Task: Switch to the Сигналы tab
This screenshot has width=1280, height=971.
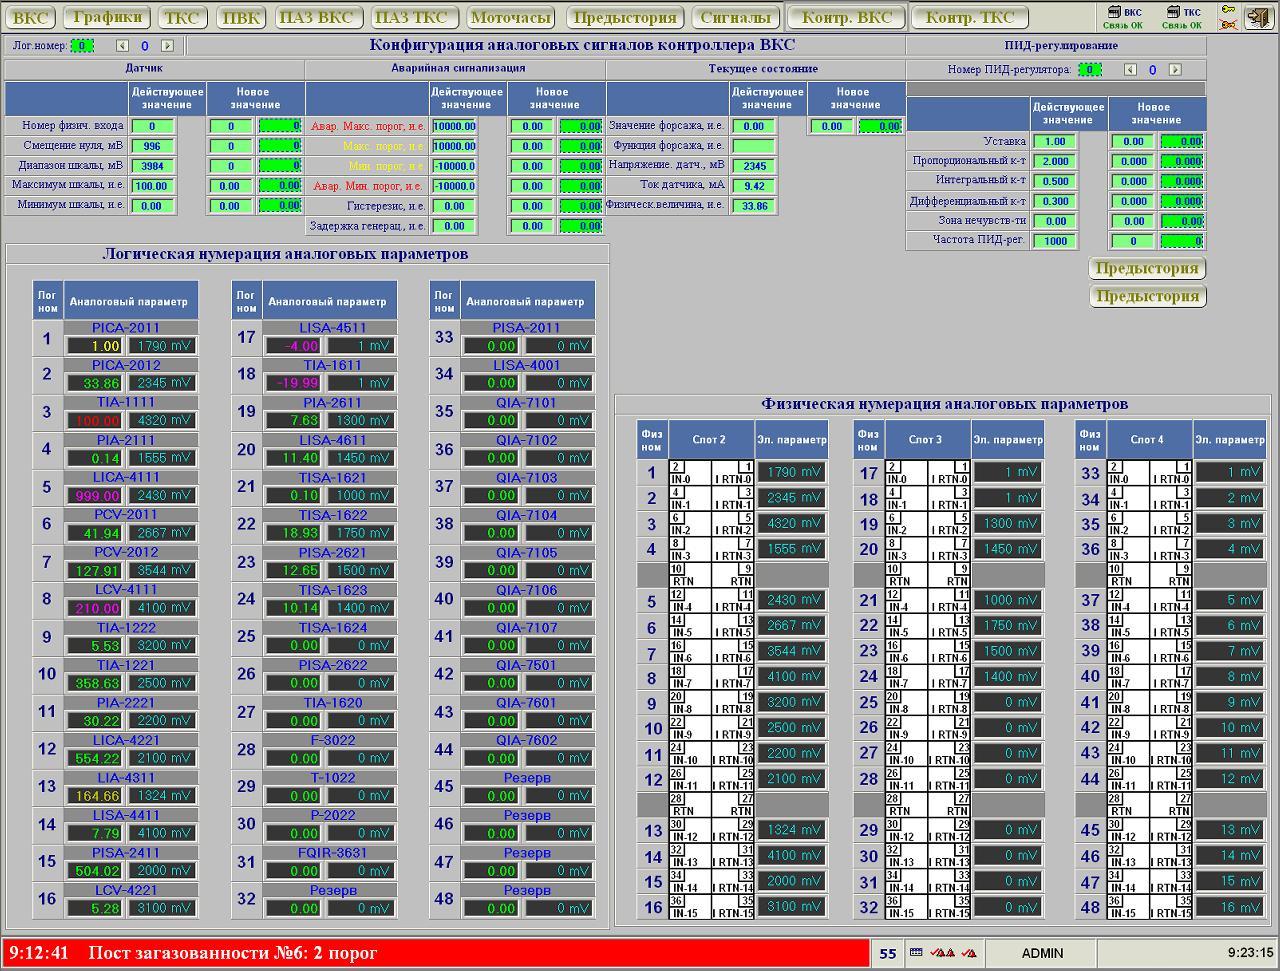Action: [735, 17]
